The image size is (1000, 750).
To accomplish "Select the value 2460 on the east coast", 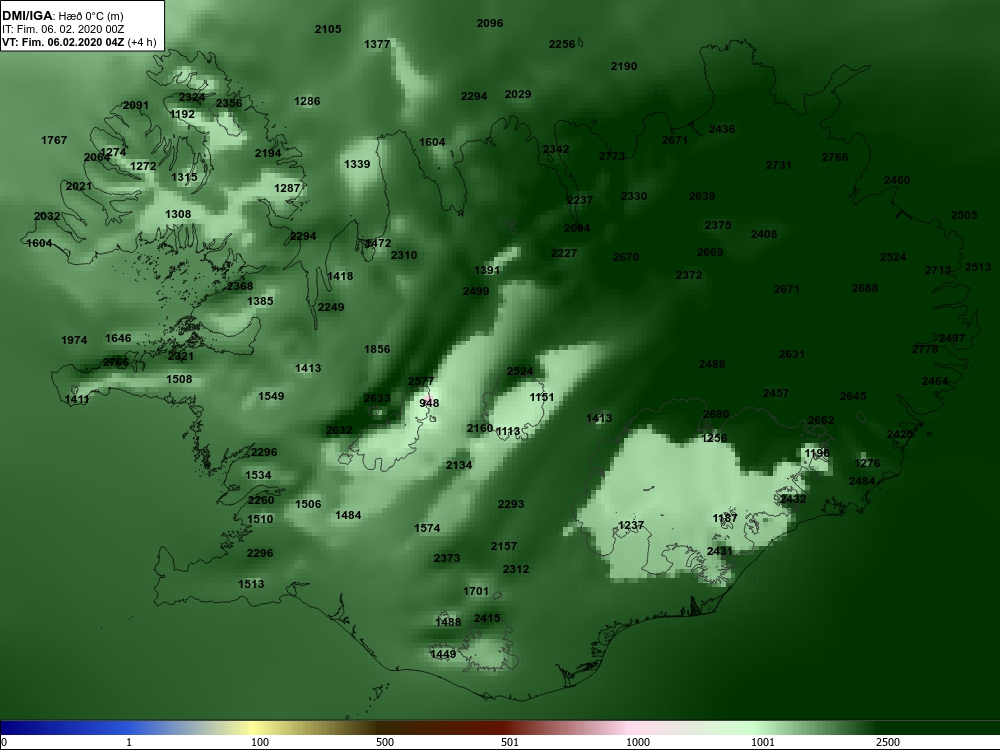I will 897,180.
